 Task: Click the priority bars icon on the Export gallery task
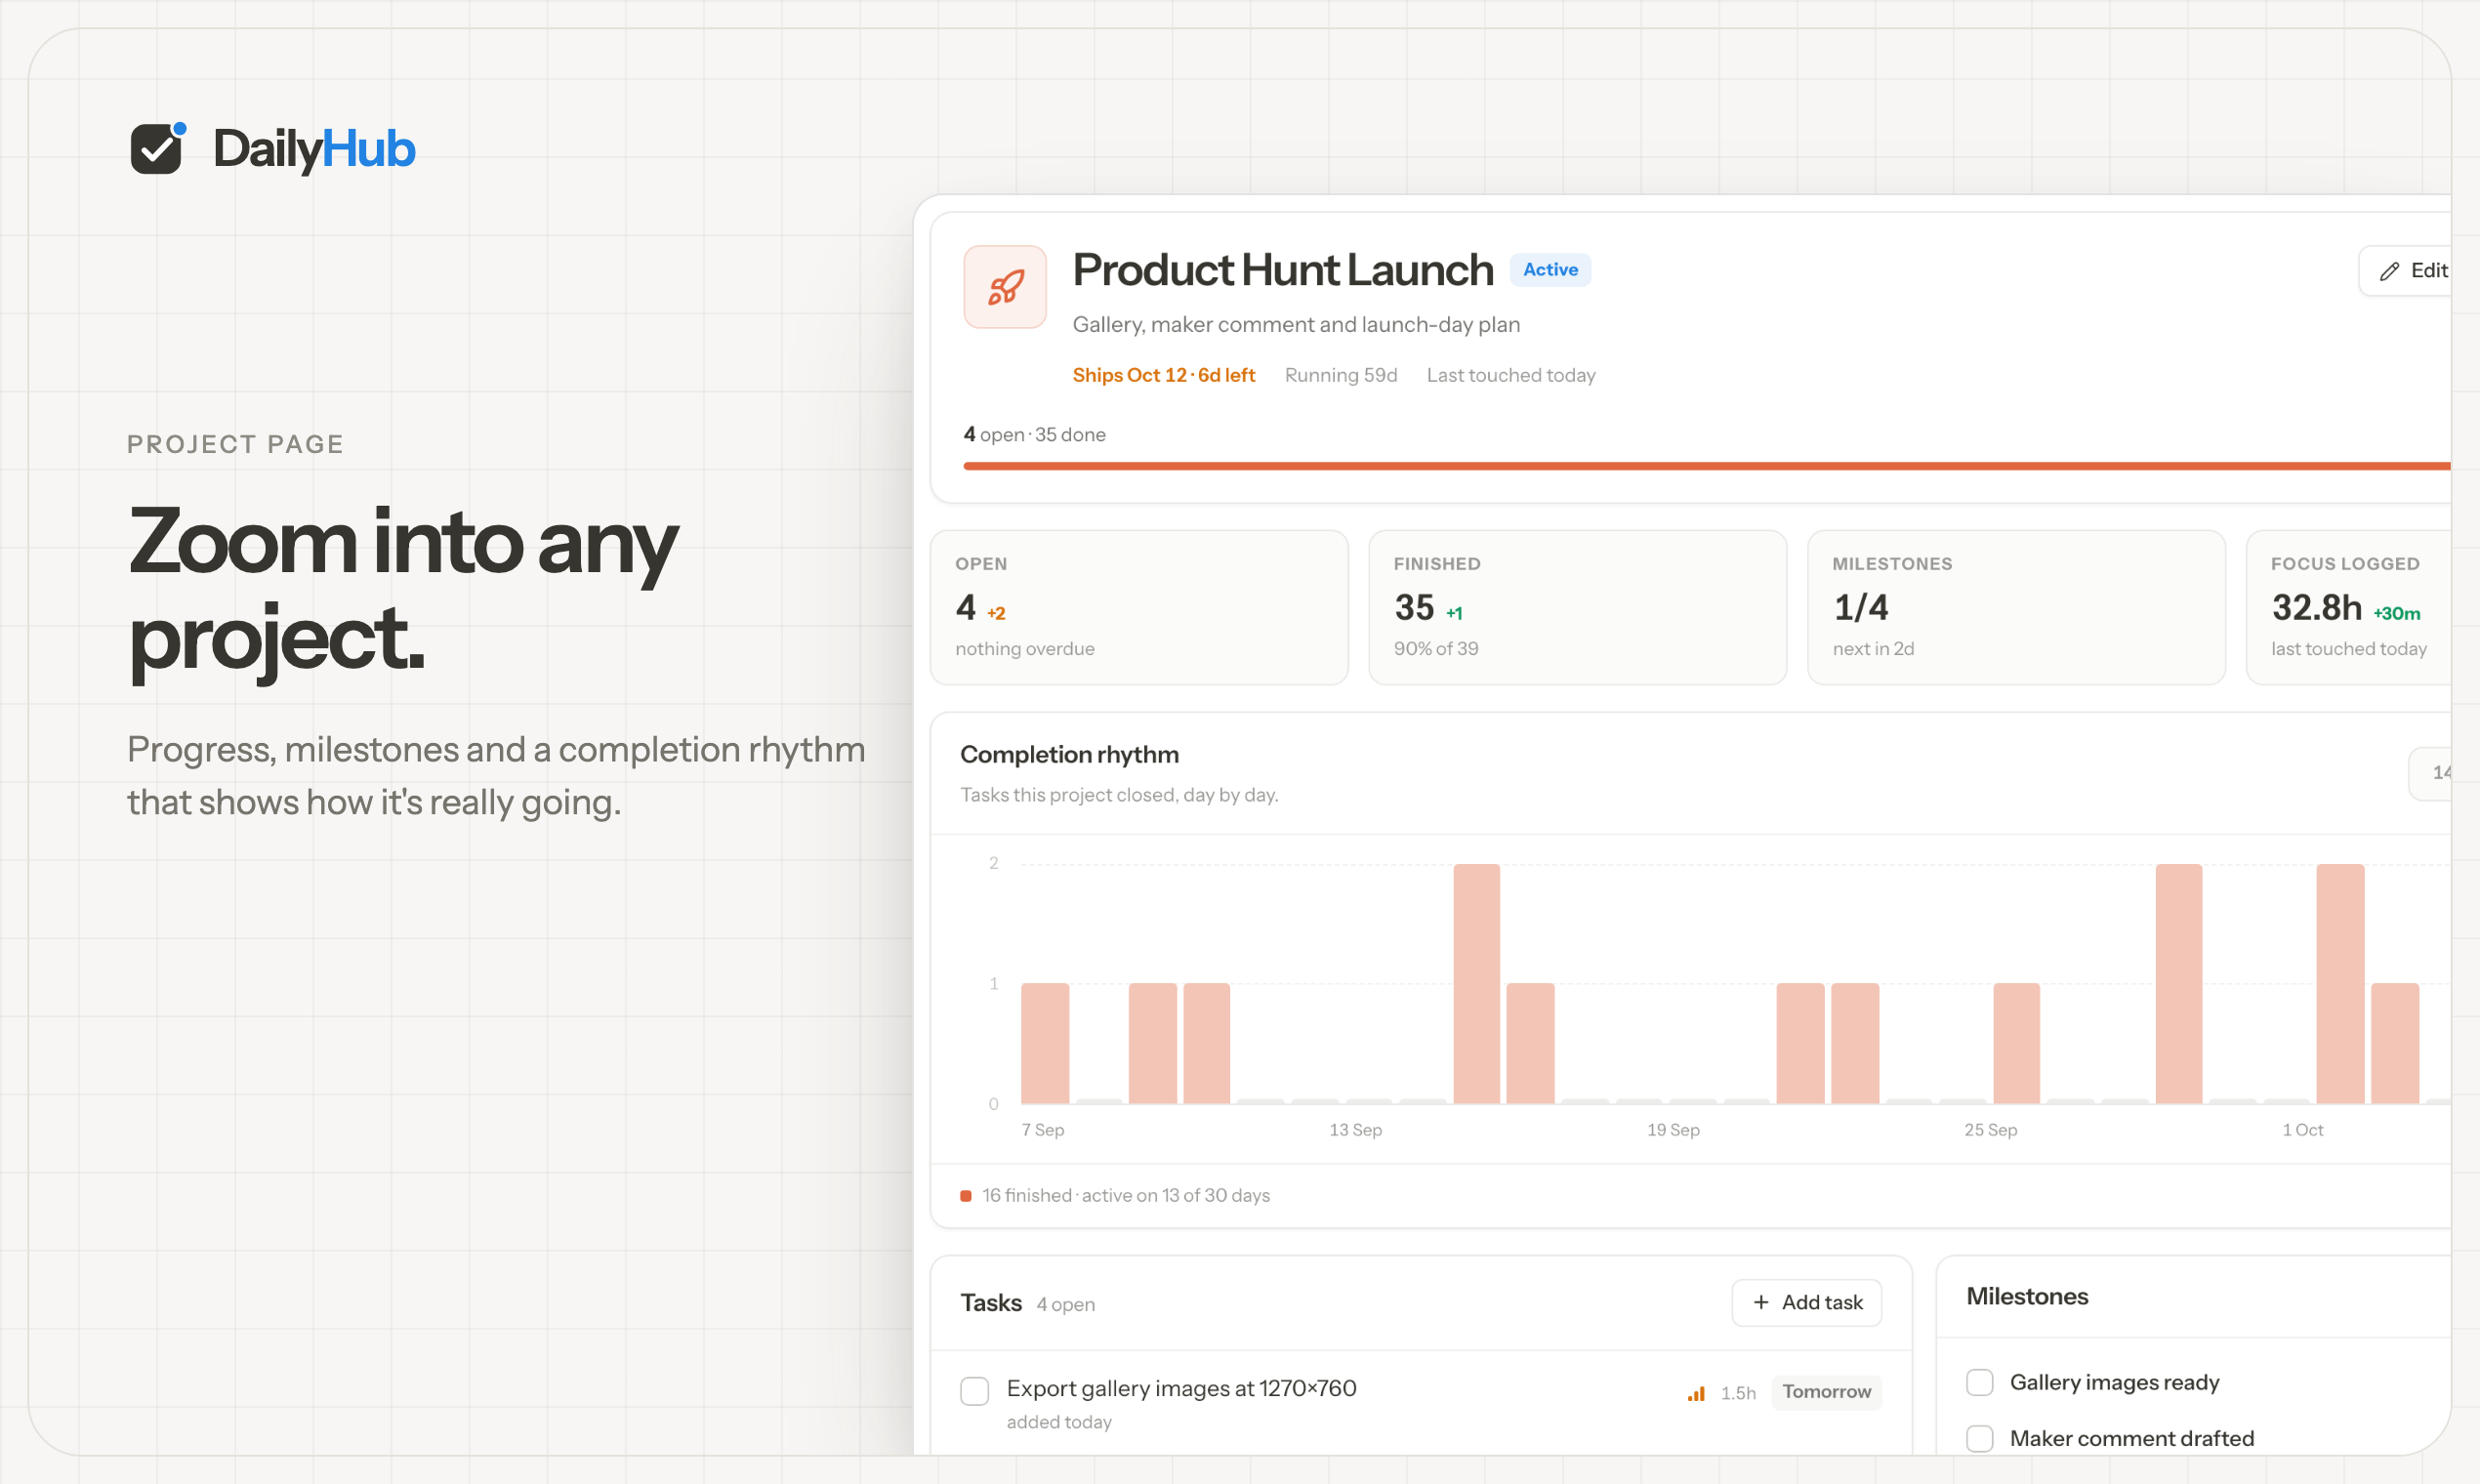(x=1696, y=1392)
